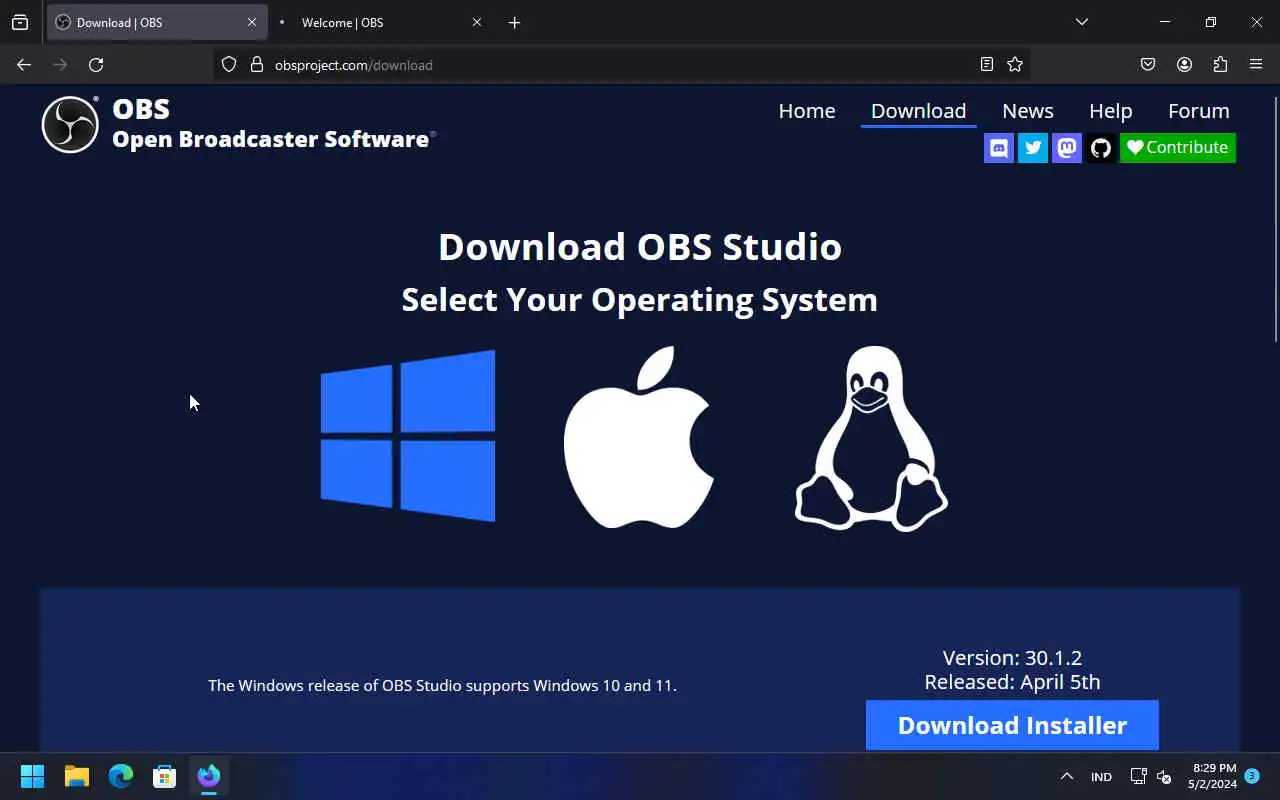
Task: Click the OBS circular logo
Action: tap(70, 124)
